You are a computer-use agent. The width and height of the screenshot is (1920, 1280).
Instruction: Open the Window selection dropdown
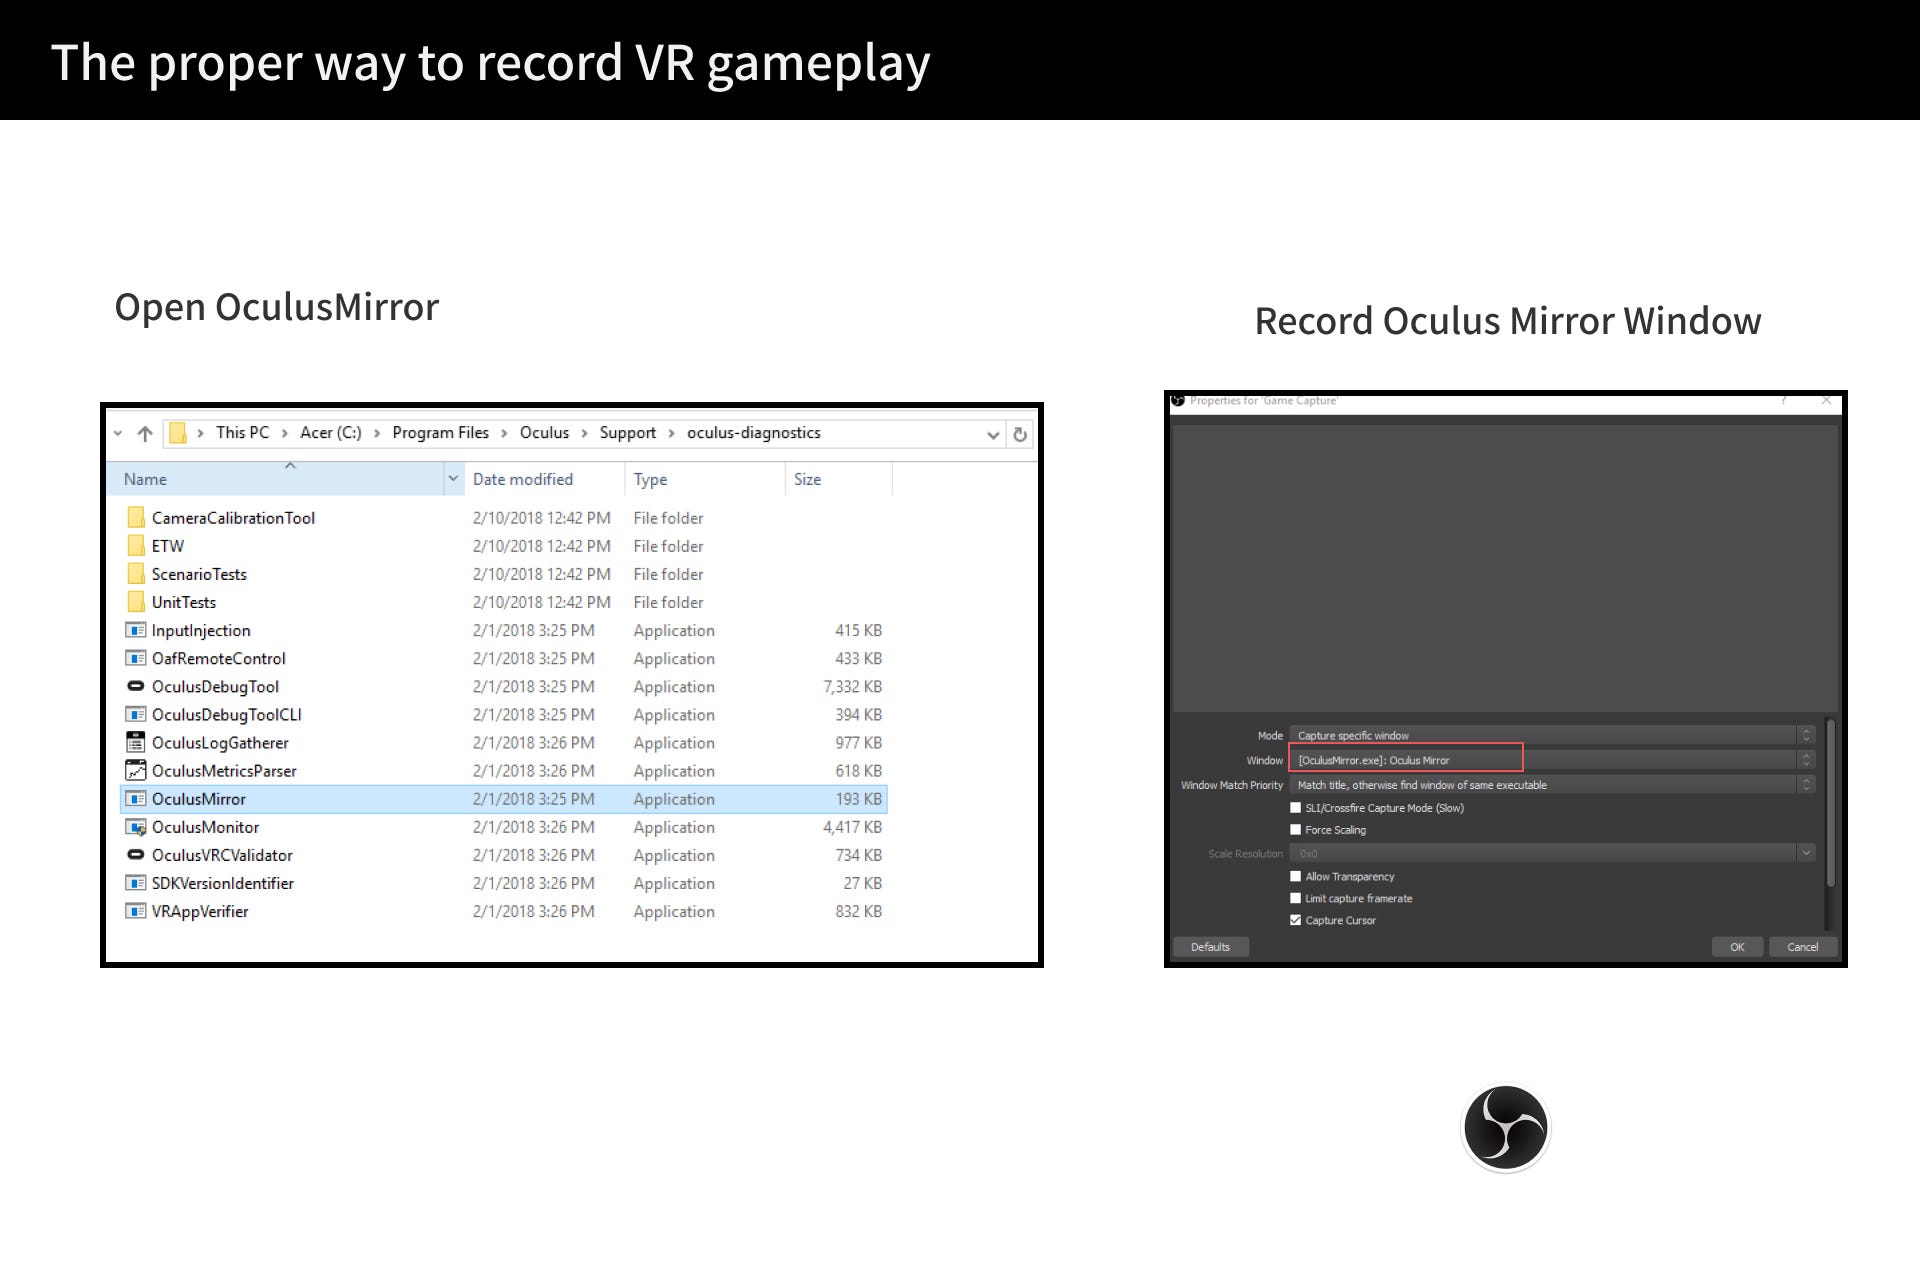[x=1550, y=760]
